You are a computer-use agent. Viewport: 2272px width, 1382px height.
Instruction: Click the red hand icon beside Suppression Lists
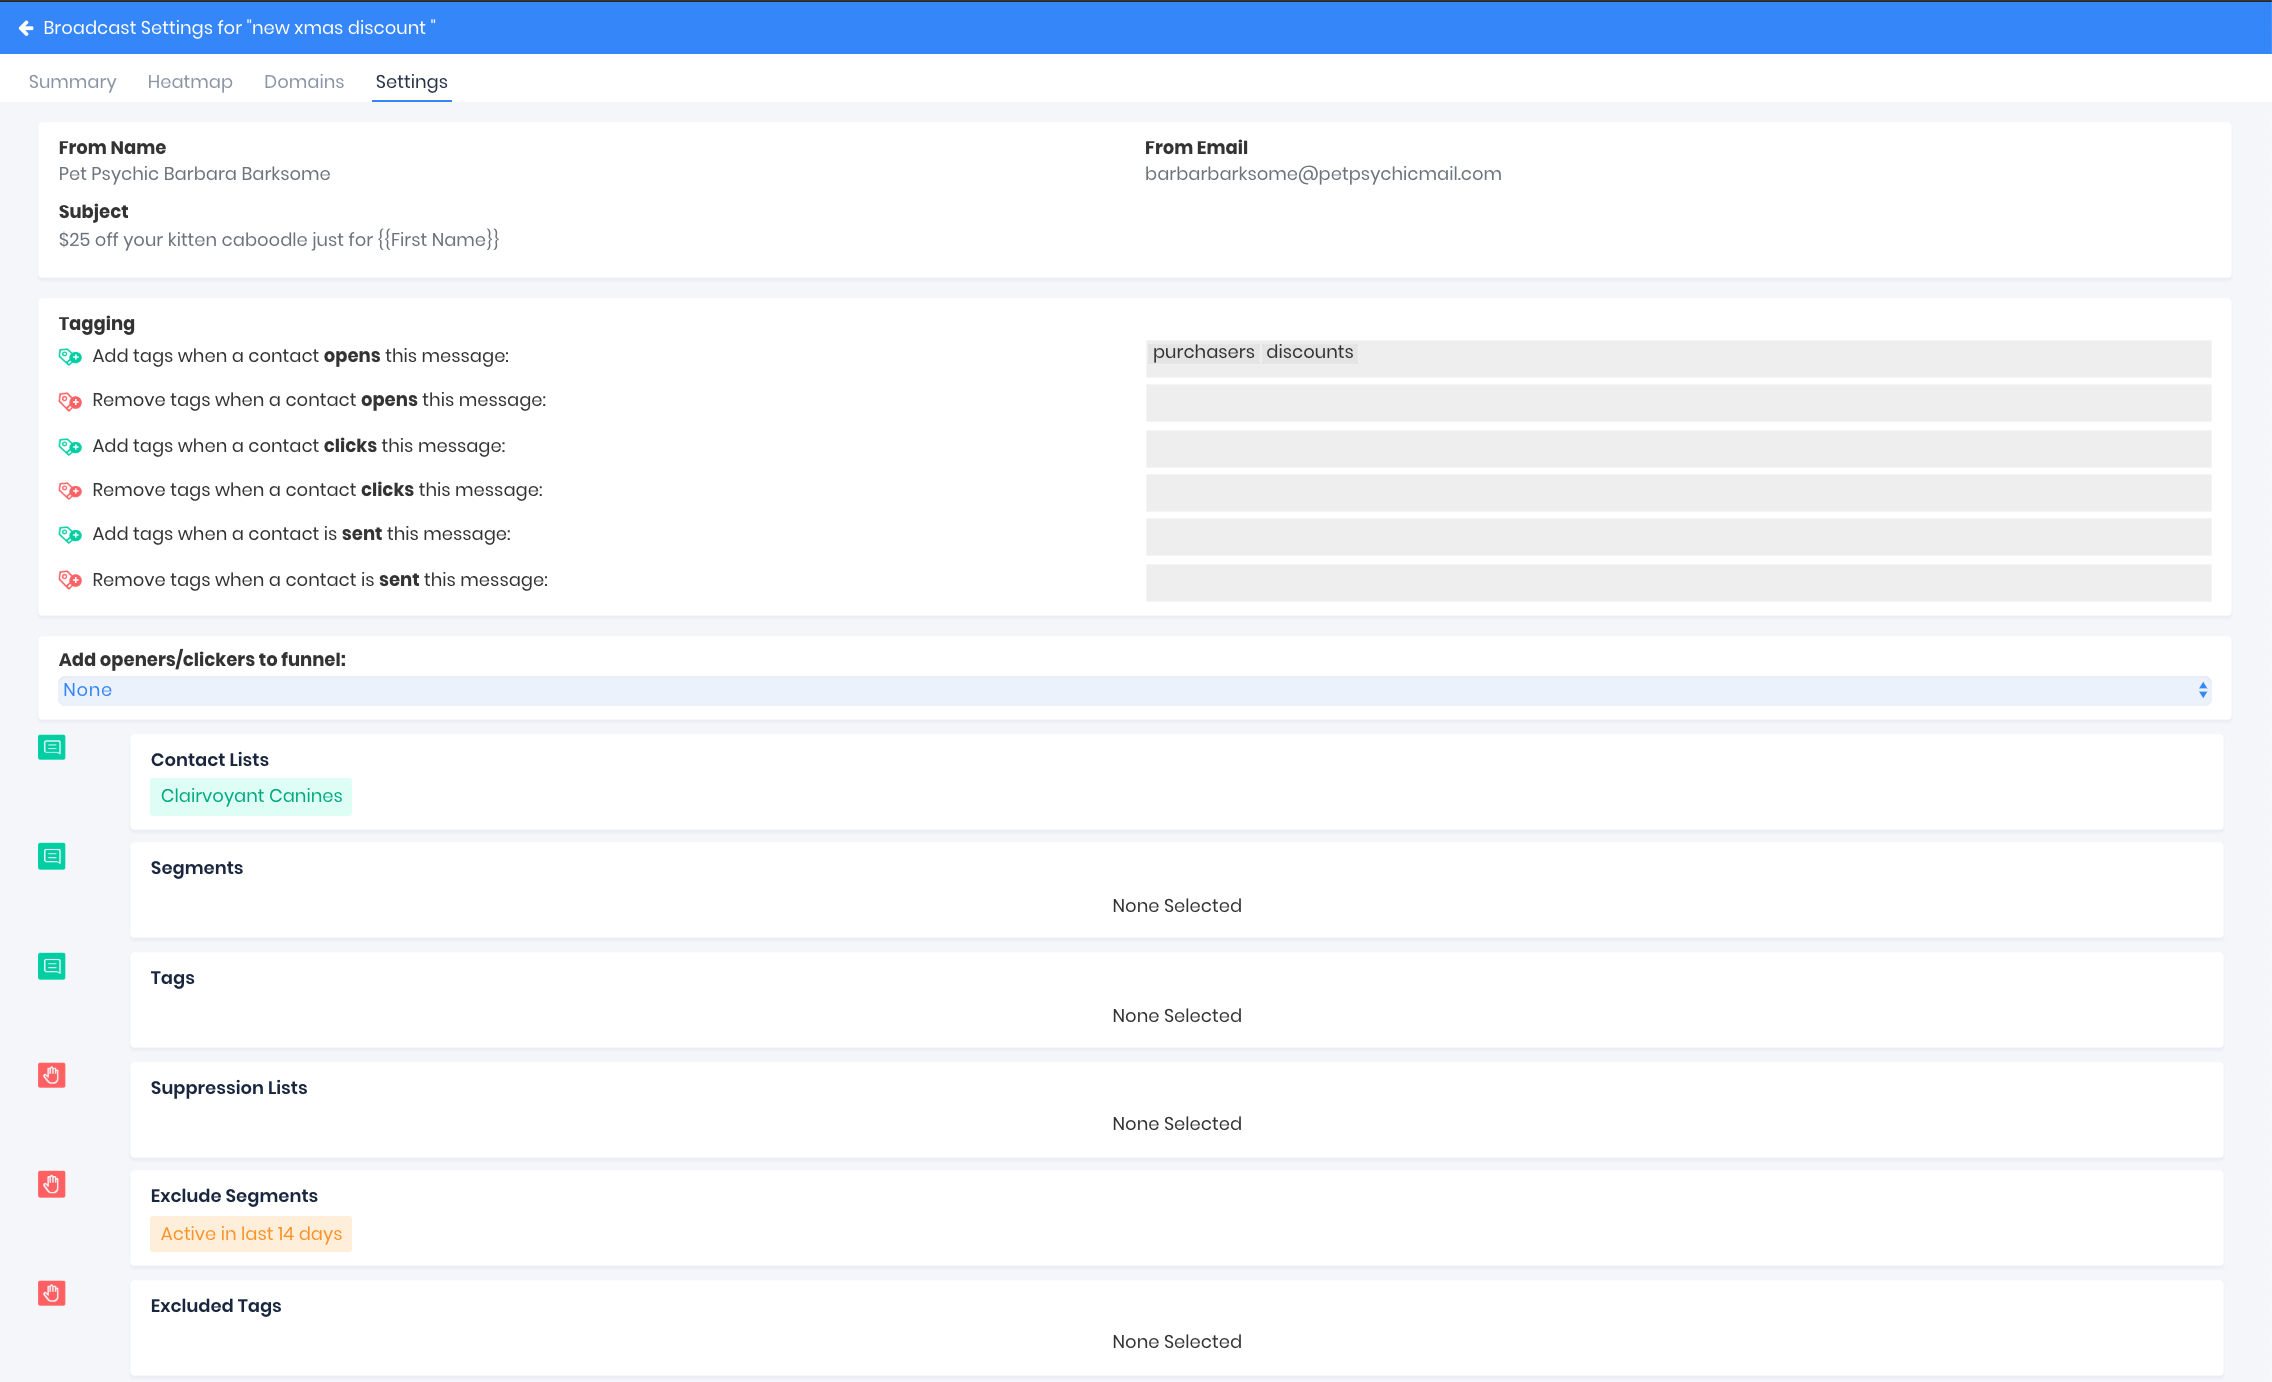[52, 1075]
